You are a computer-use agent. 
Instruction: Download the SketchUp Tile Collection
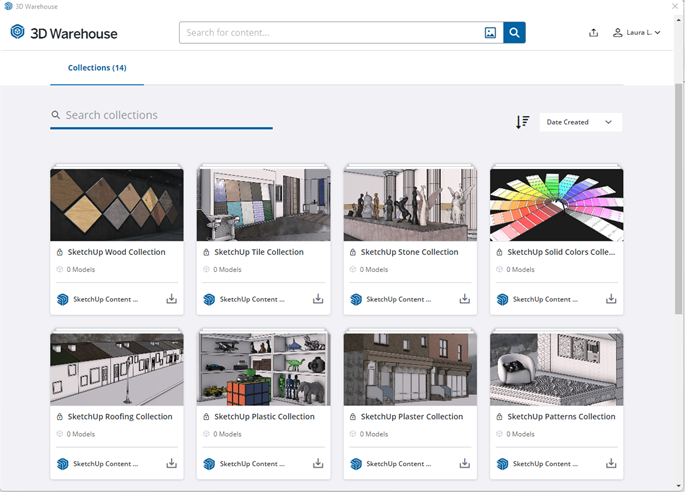pos(318,299)
